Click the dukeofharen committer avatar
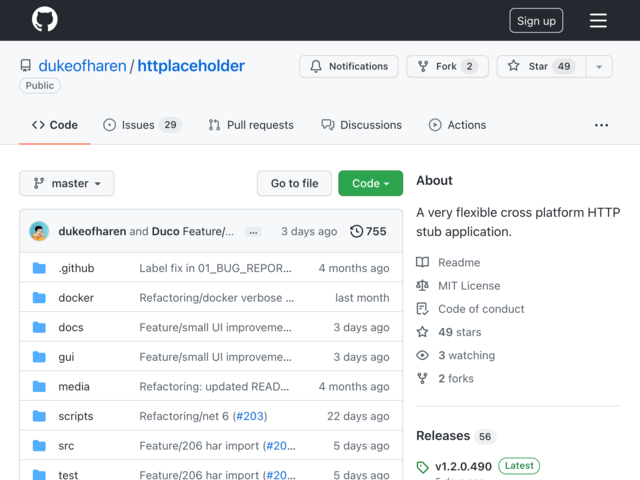The height and width of the screenshot is (480, 640). click(39, 231)
